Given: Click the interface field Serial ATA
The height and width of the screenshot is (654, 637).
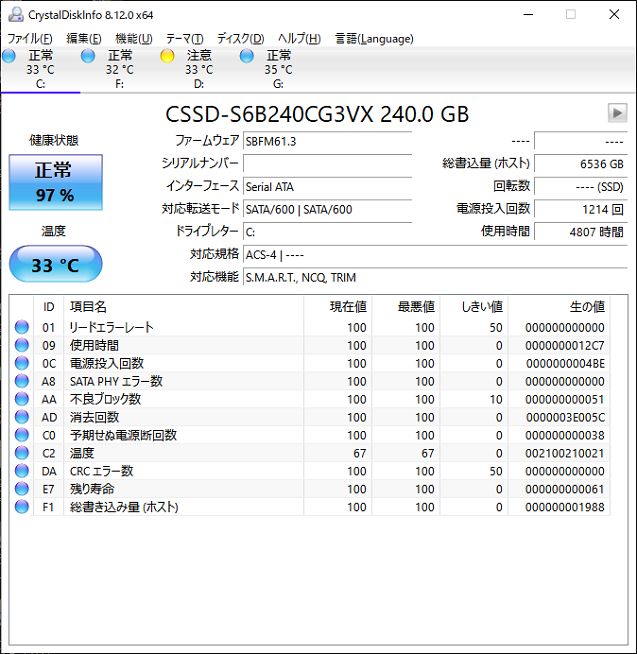Looking at the screenshot, I should pyautogui.click(x=327, y=186).
